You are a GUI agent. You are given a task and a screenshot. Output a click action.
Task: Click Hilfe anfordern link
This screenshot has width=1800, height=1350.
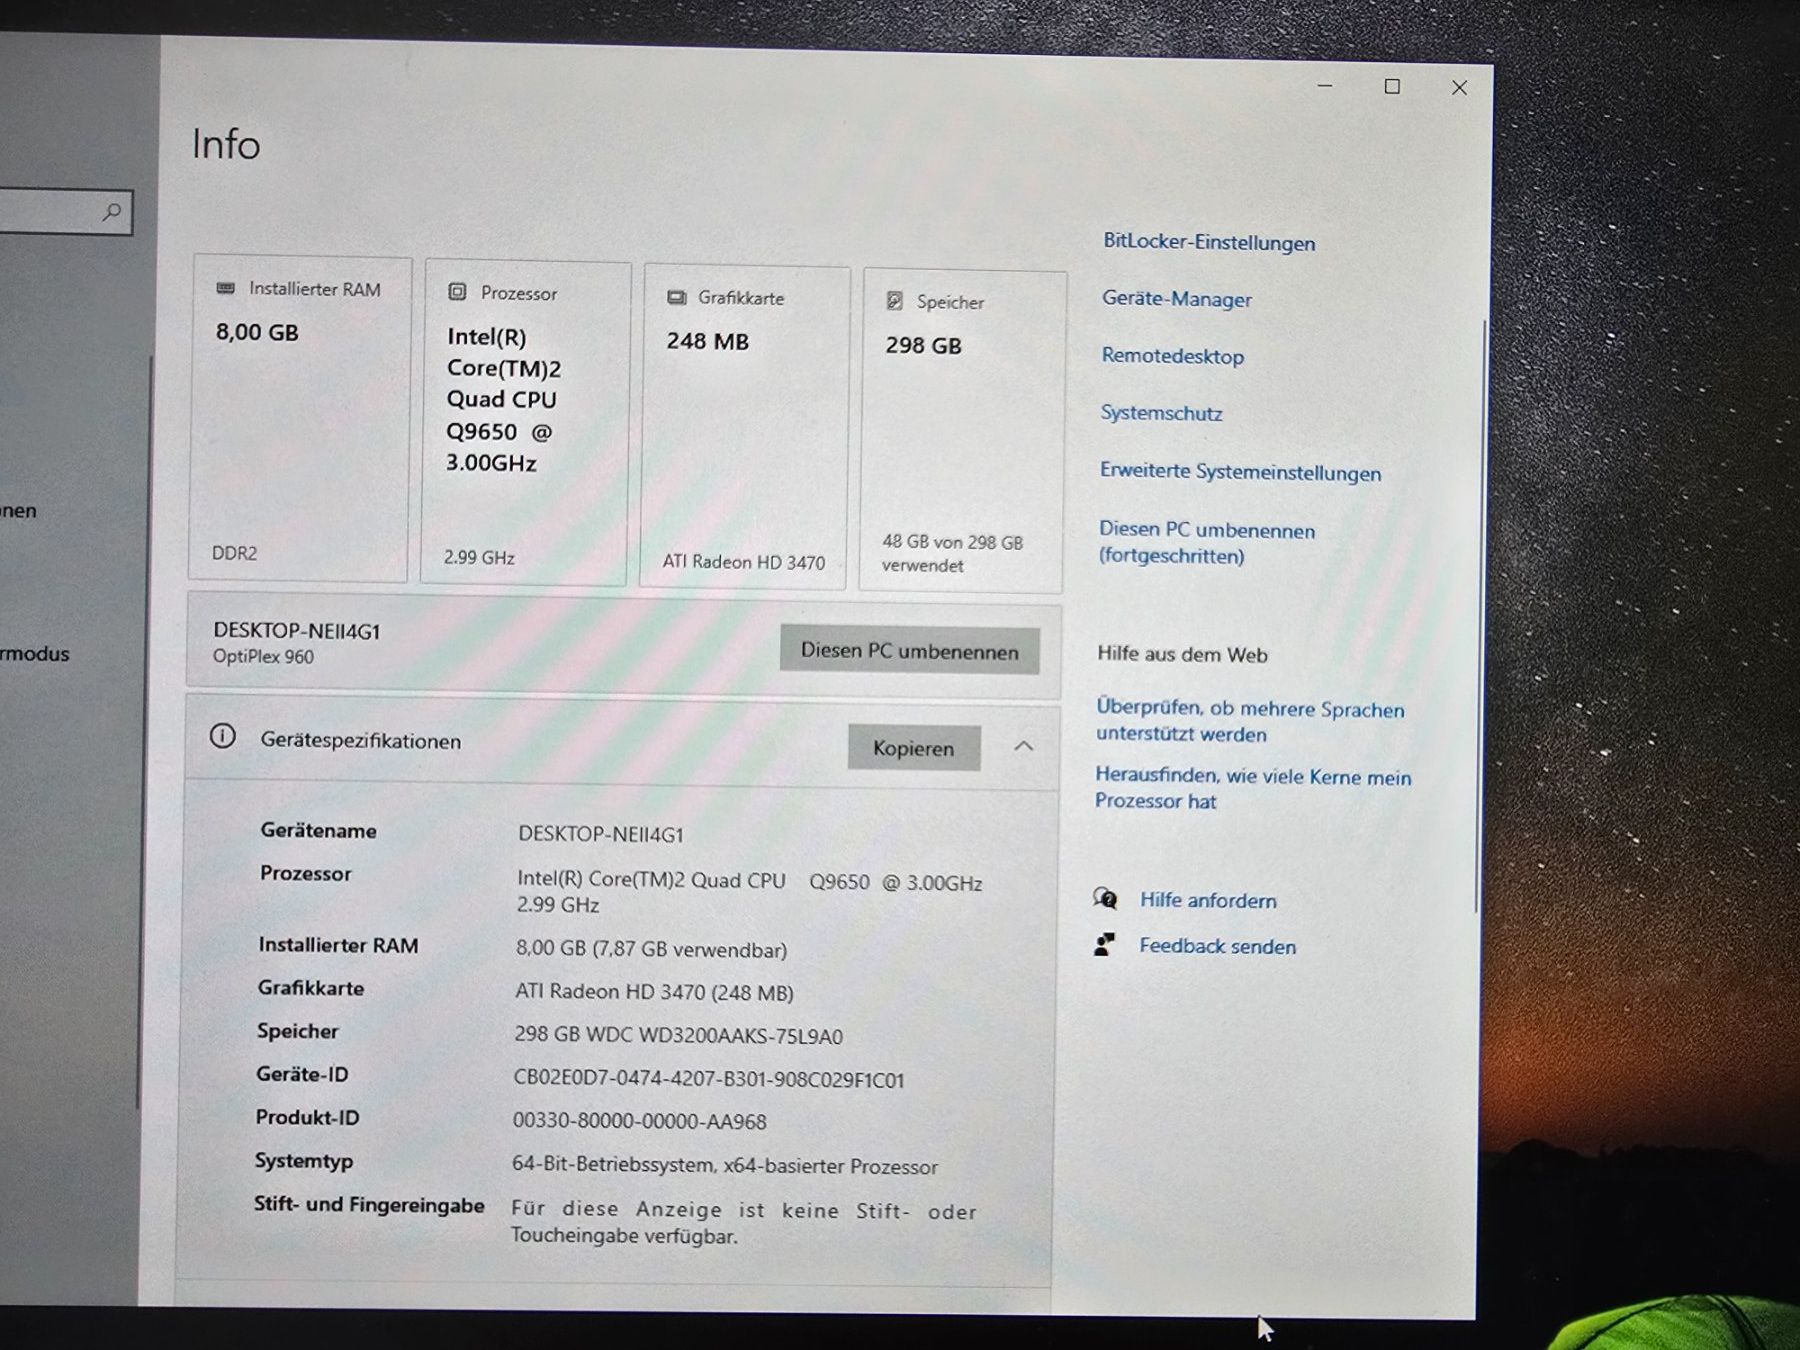coord(1208,900)
